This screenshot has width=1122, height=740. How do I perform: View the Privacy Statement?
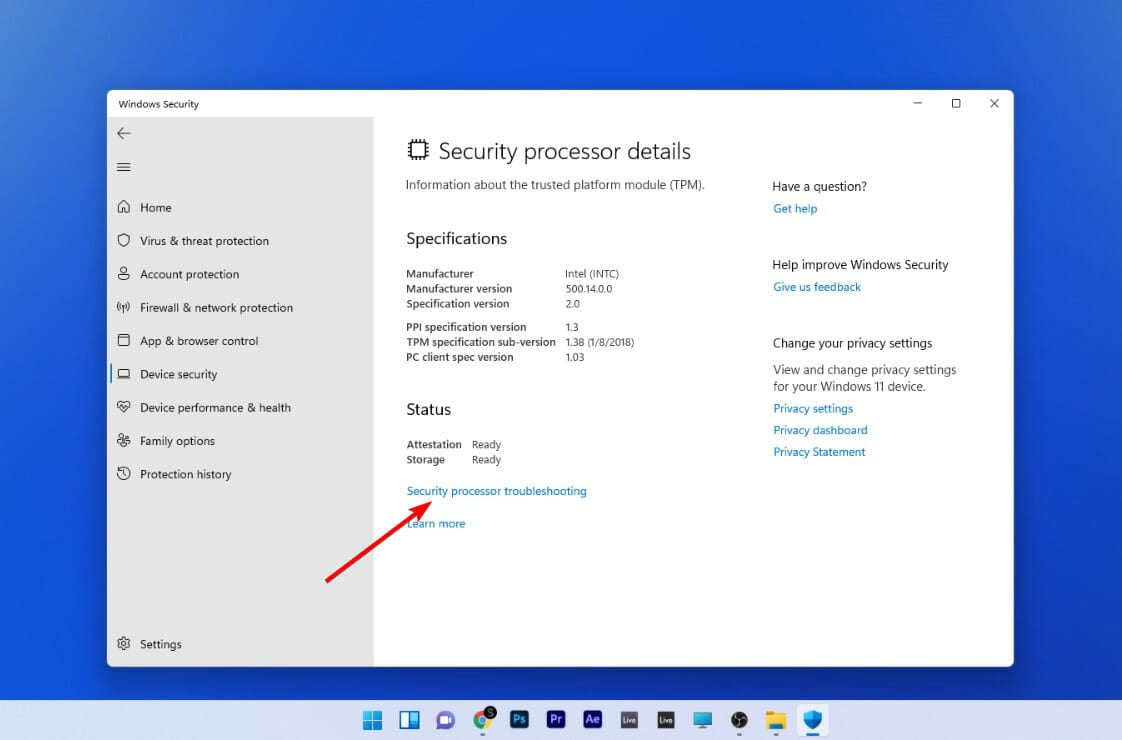(819, 451)
